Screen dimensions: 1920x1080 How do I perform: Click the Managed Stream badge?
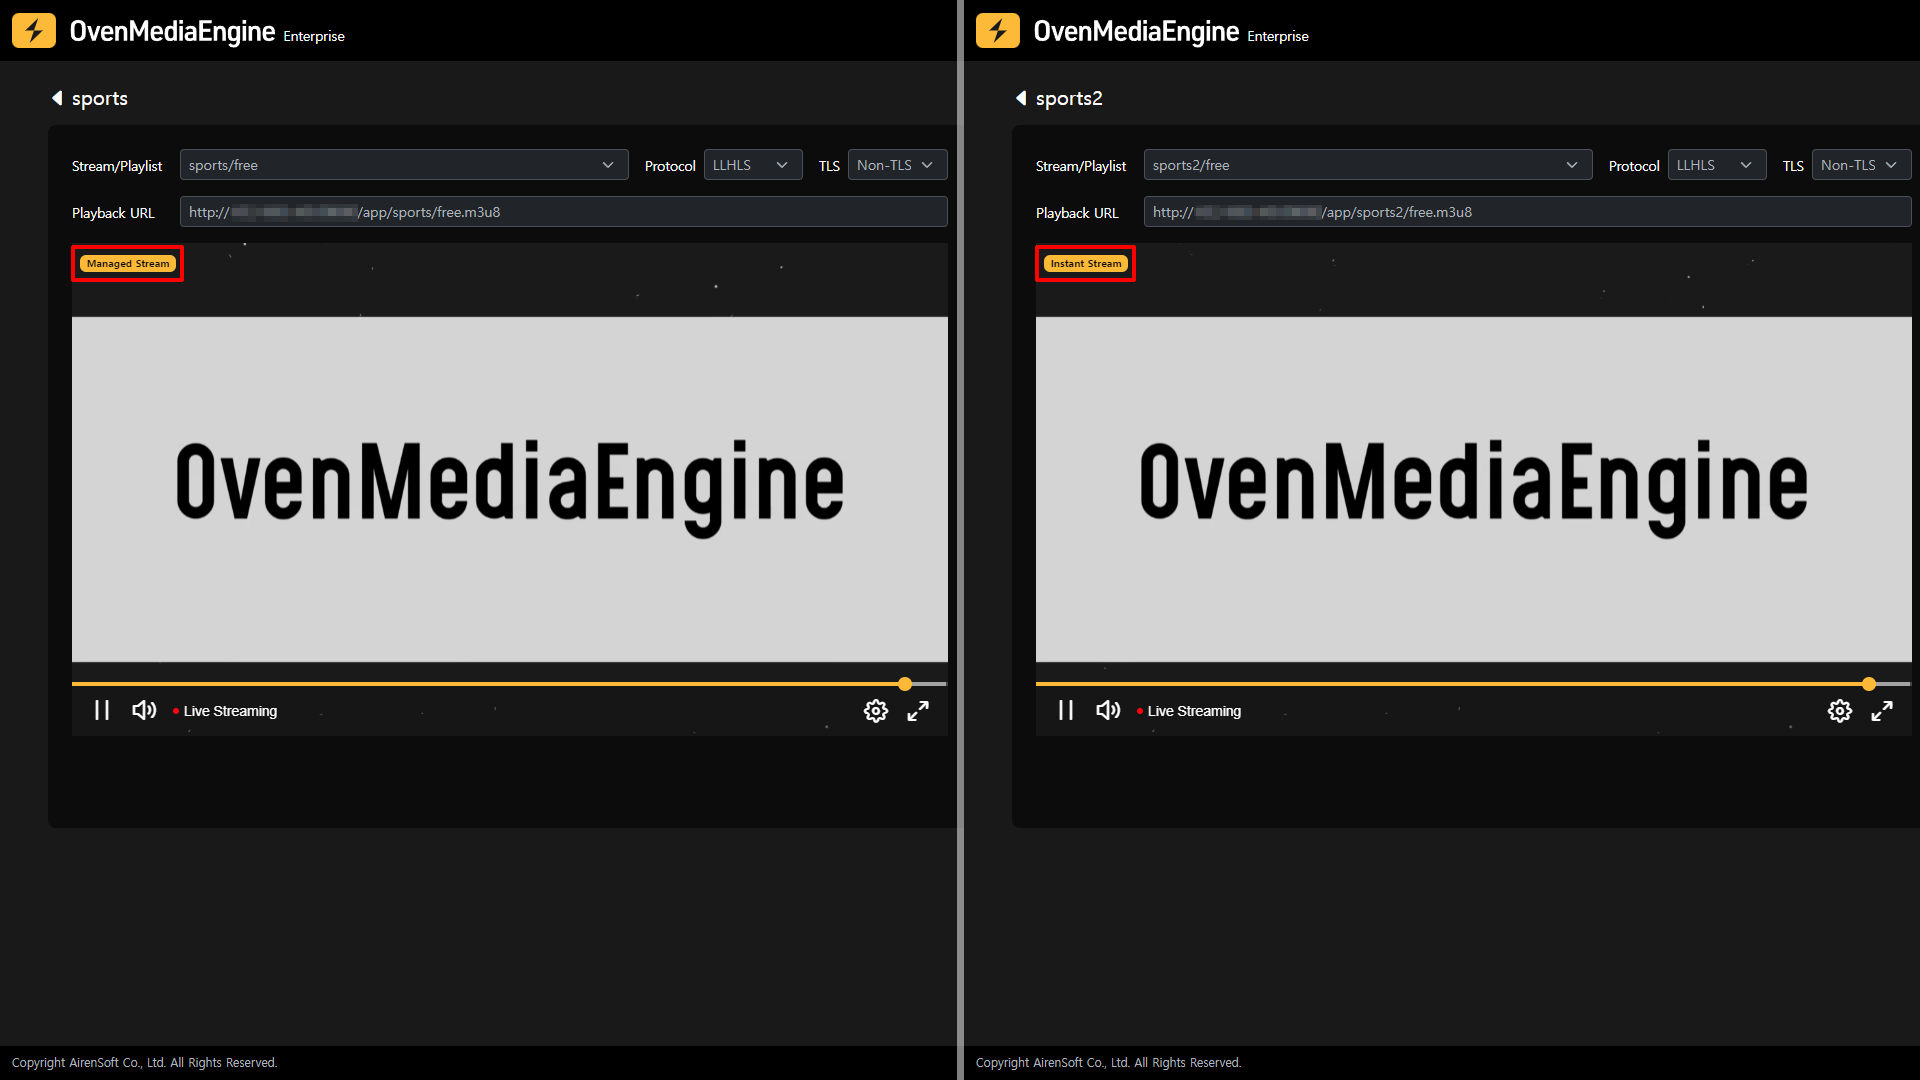128,264
